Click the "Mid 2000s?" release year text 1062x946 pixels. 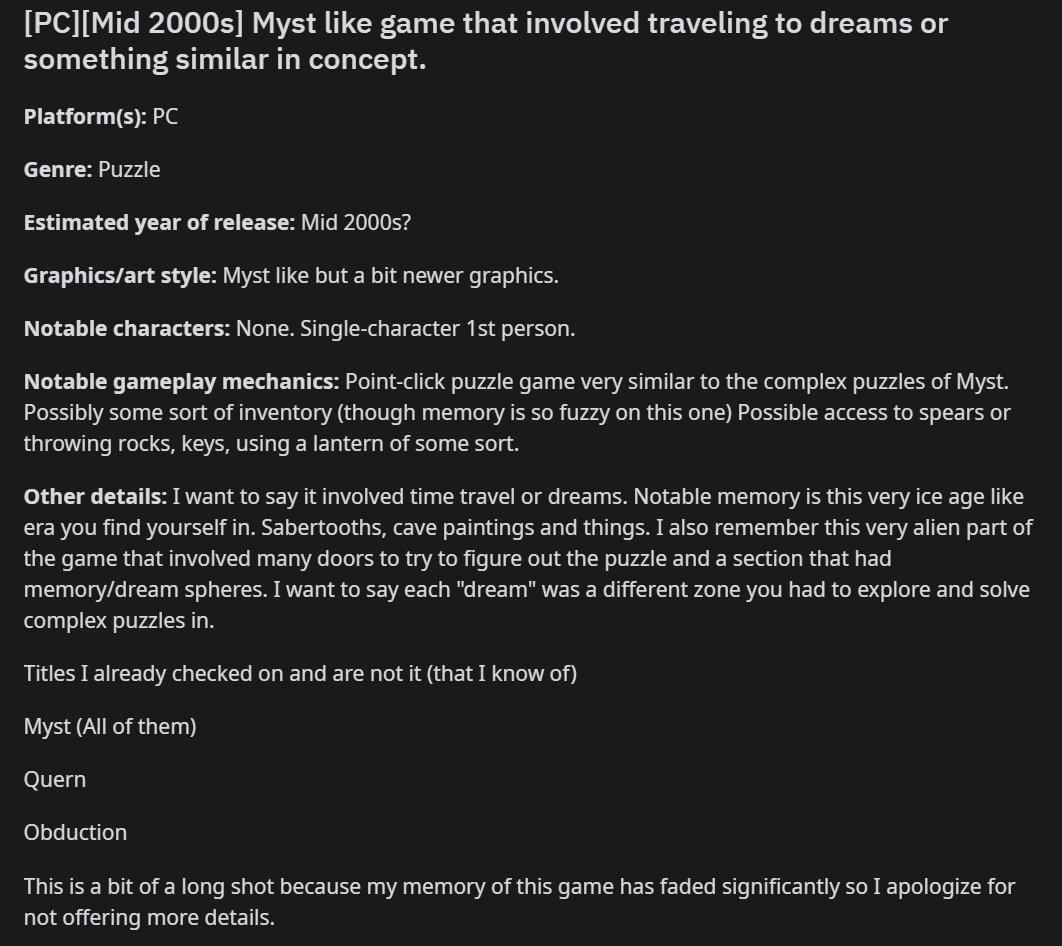(356, 222)
